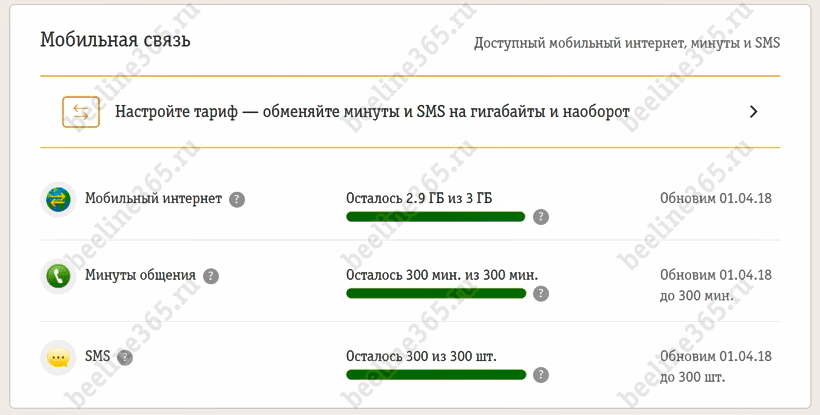
Task: Click the Мобильный интернет label
Action: pyautogui.click(x=154, y=199)
